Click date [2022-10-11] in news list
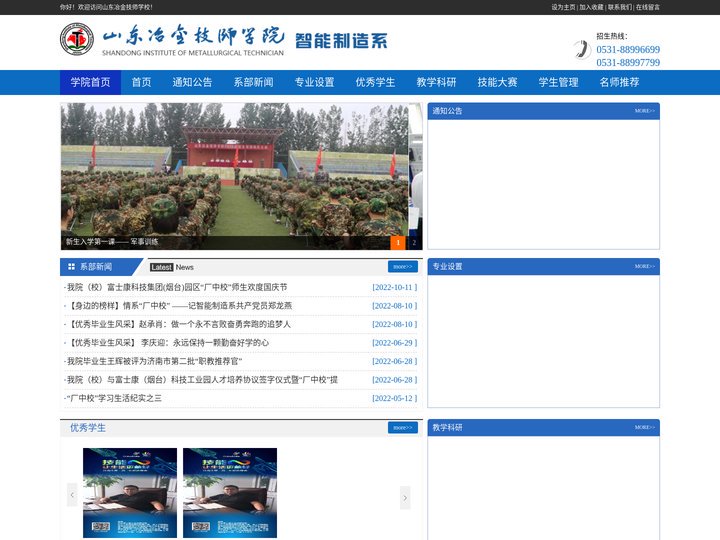 (394, 287)
